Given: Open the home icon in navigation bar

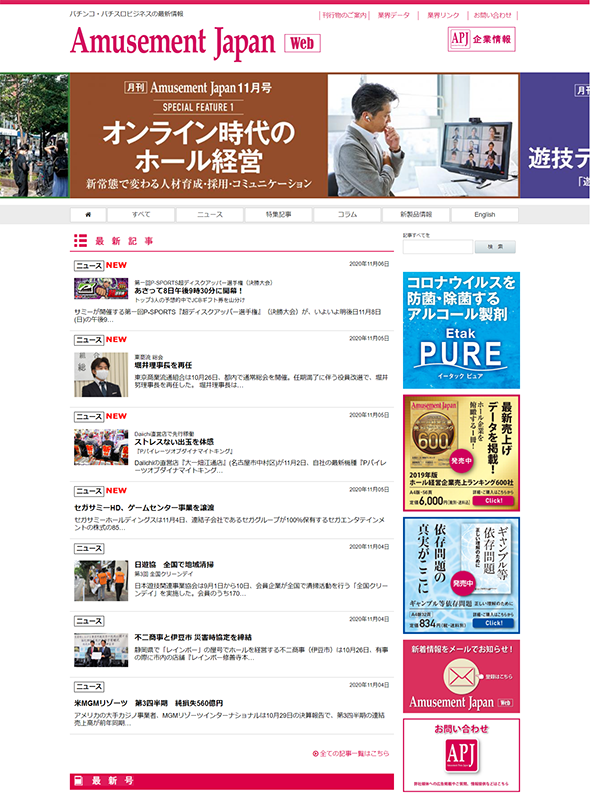Looking at the screenshot, I should [x=88, y=215].
